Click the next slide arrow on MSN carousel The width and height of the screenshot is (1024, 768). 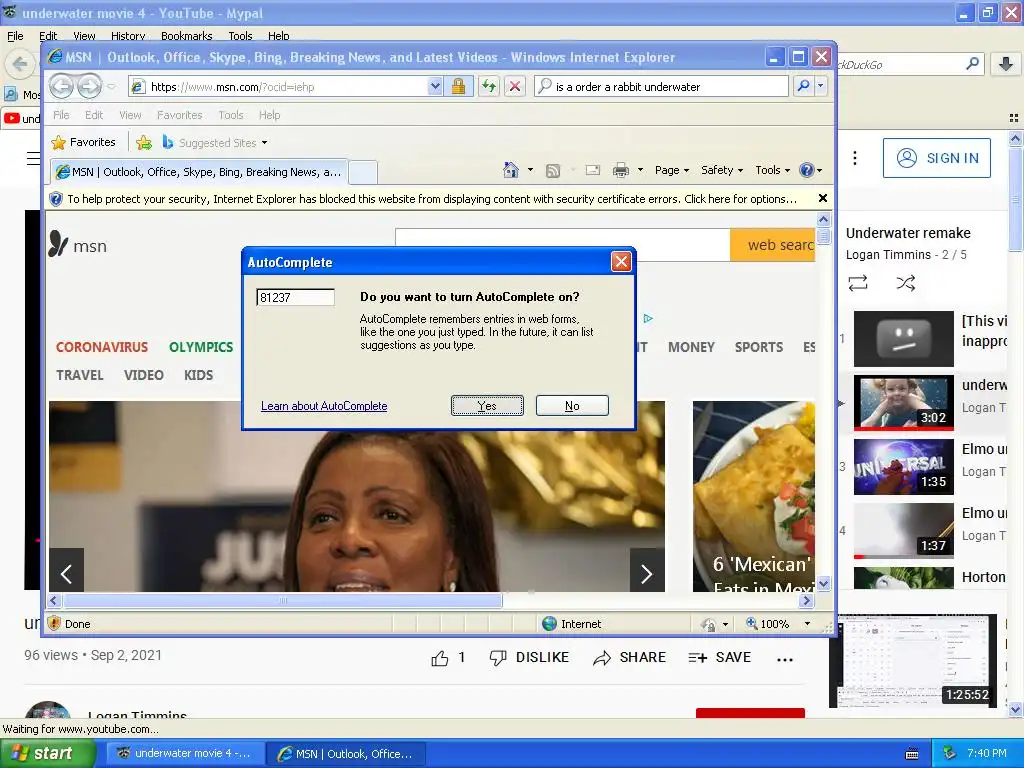click(647, 574)
